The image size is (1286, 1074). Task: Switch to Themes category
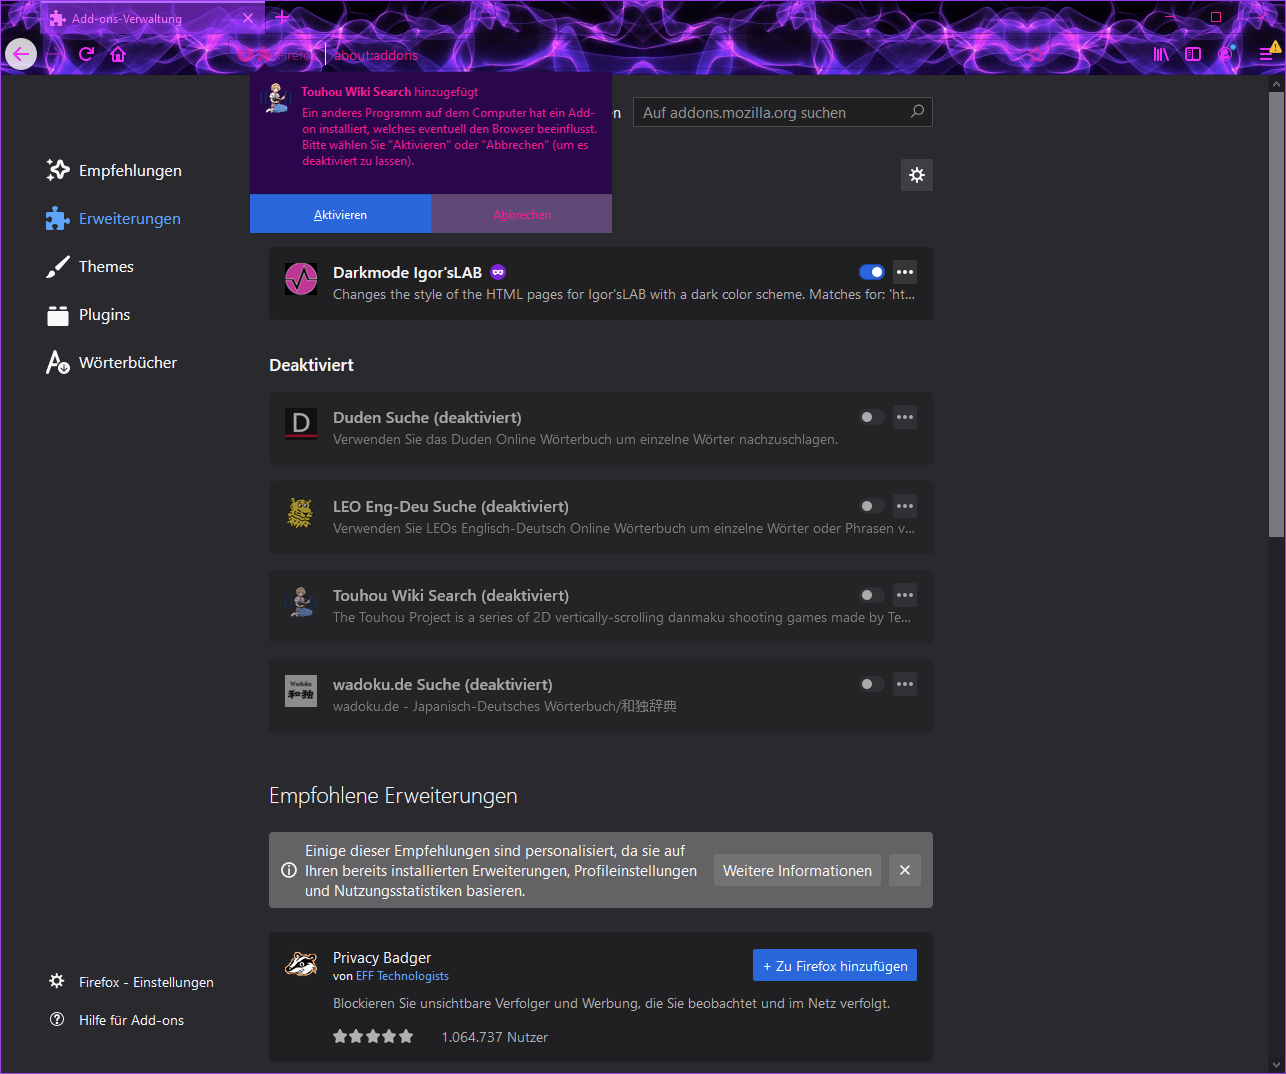pos(90,266)
